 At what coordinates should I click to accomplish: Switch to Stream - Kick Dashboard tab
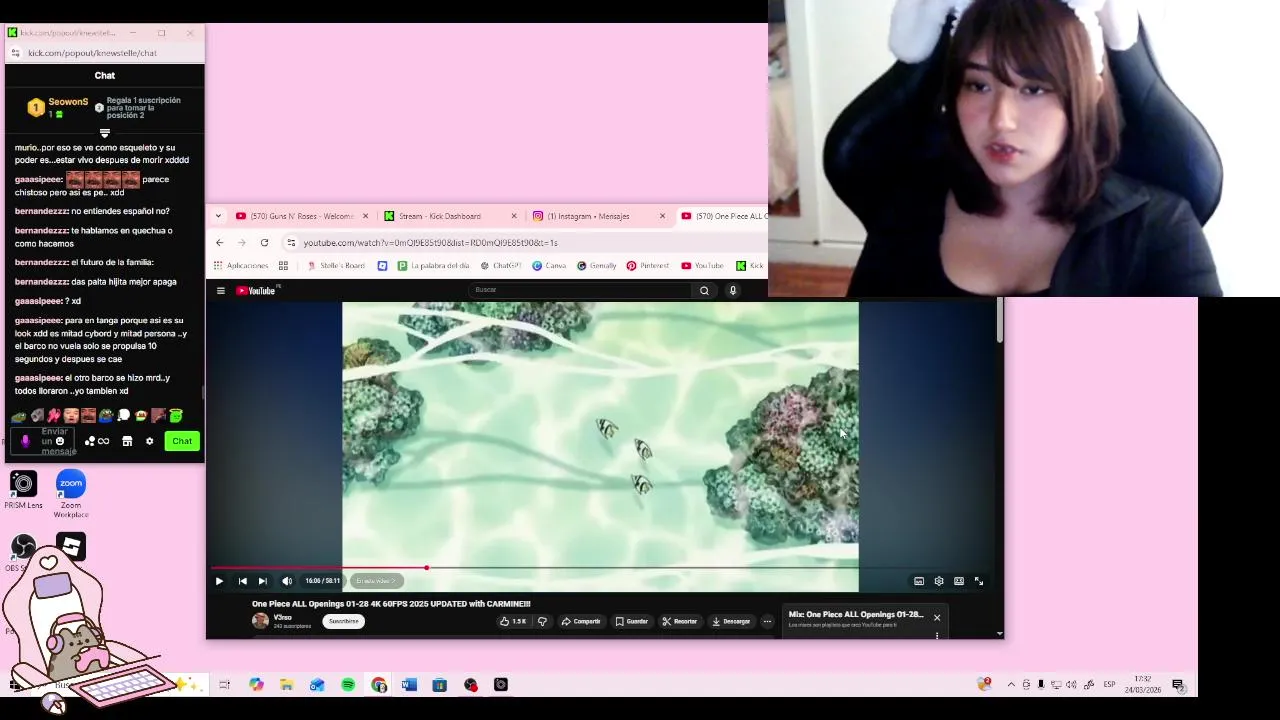(x=452, y=216)
